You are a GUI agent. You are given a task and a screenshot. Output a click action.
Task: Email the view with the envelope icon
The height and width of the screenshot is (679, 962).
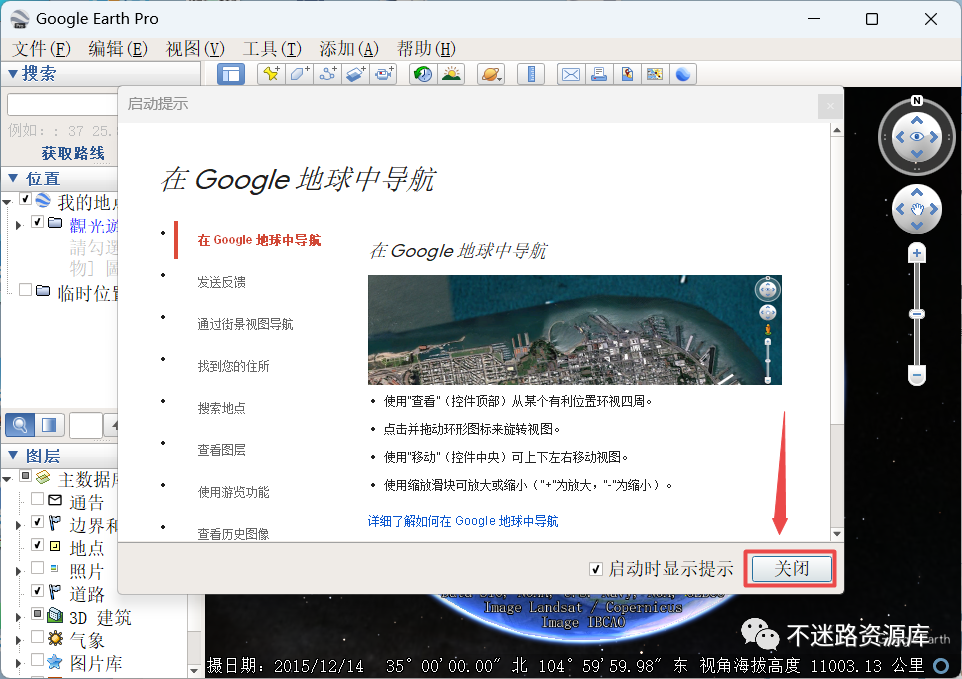pos(571,74)
